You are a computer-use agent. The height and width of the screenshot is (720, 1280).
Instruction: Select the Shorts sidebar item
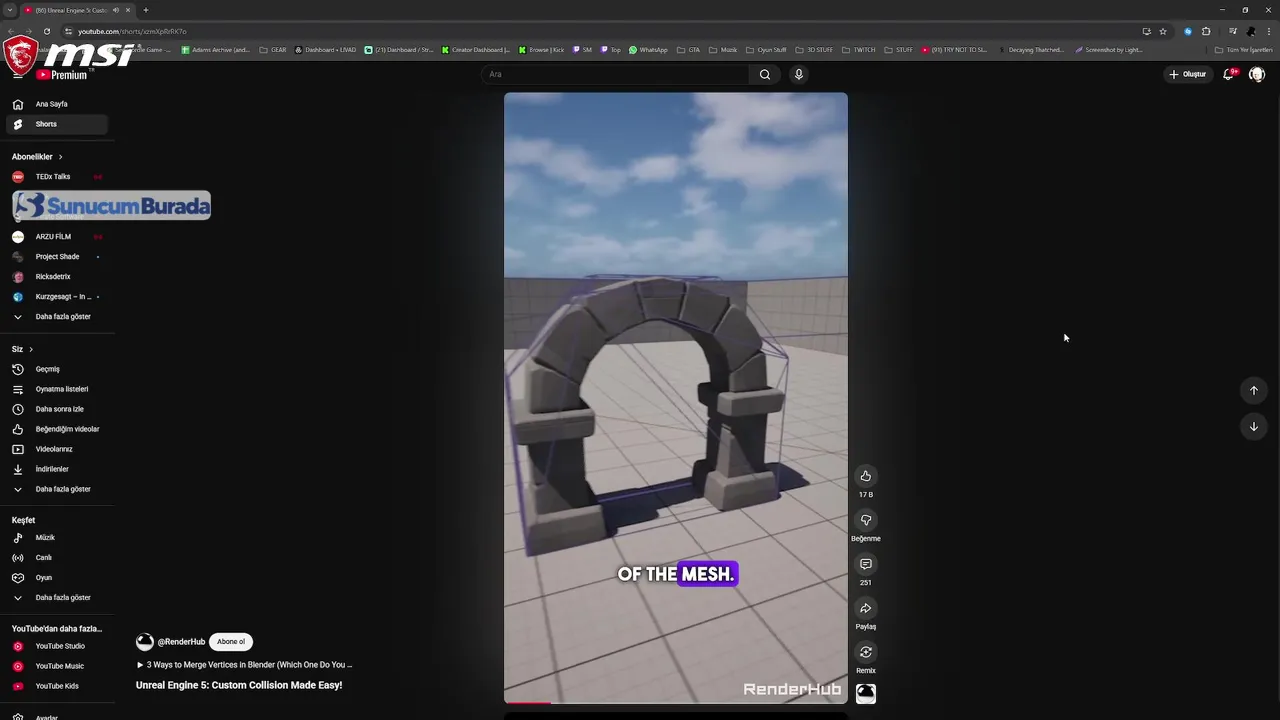57,124
